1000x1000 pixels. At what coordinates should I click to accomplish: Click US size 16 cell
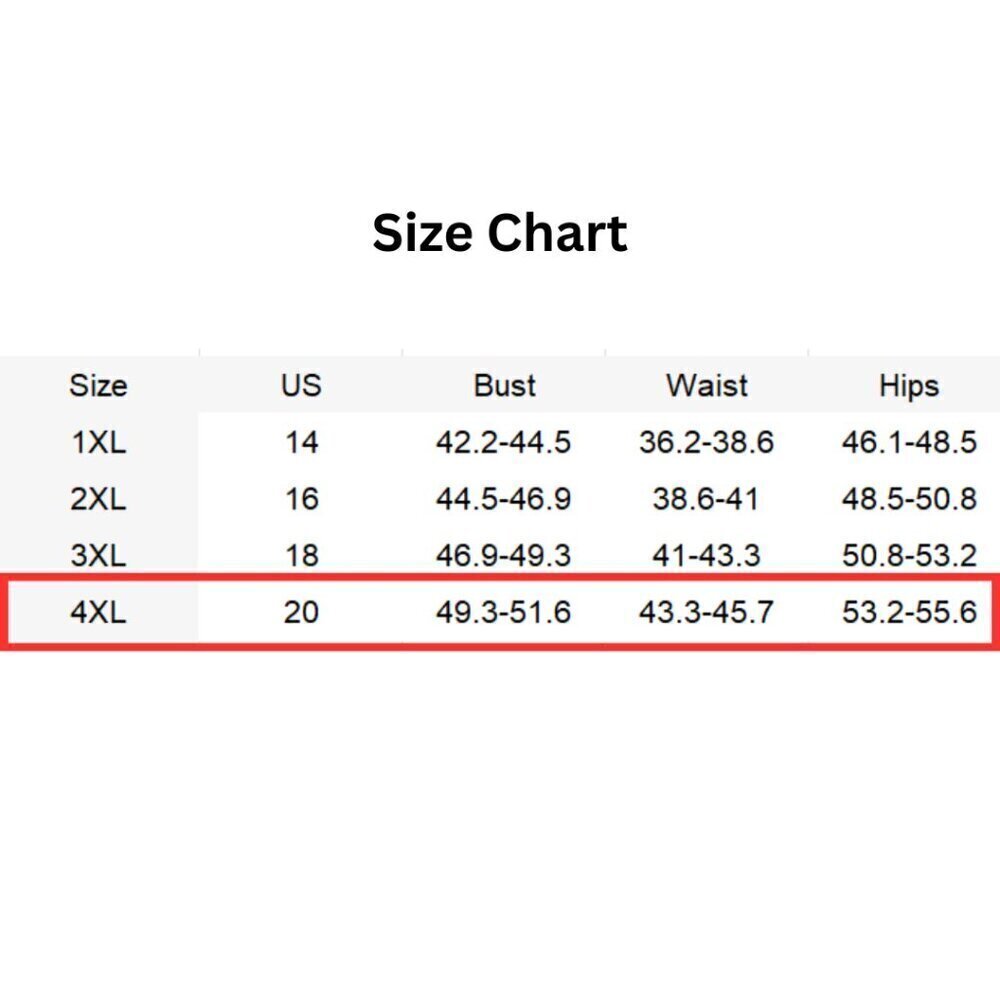(x=301, y=499)
